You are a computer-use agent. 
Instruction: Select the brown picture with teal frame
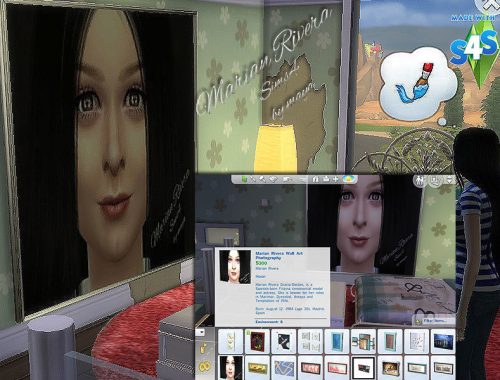(390, 341)
